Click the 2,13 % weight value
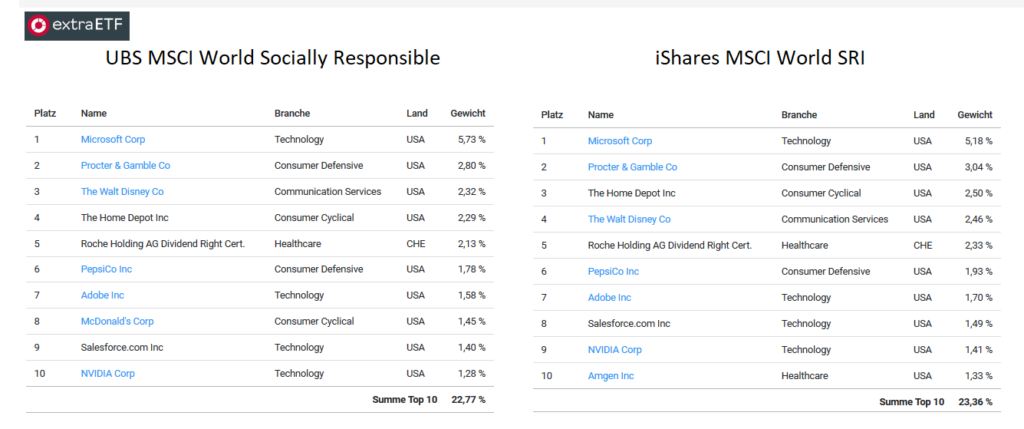1024x429 pixels. (472, 244)
